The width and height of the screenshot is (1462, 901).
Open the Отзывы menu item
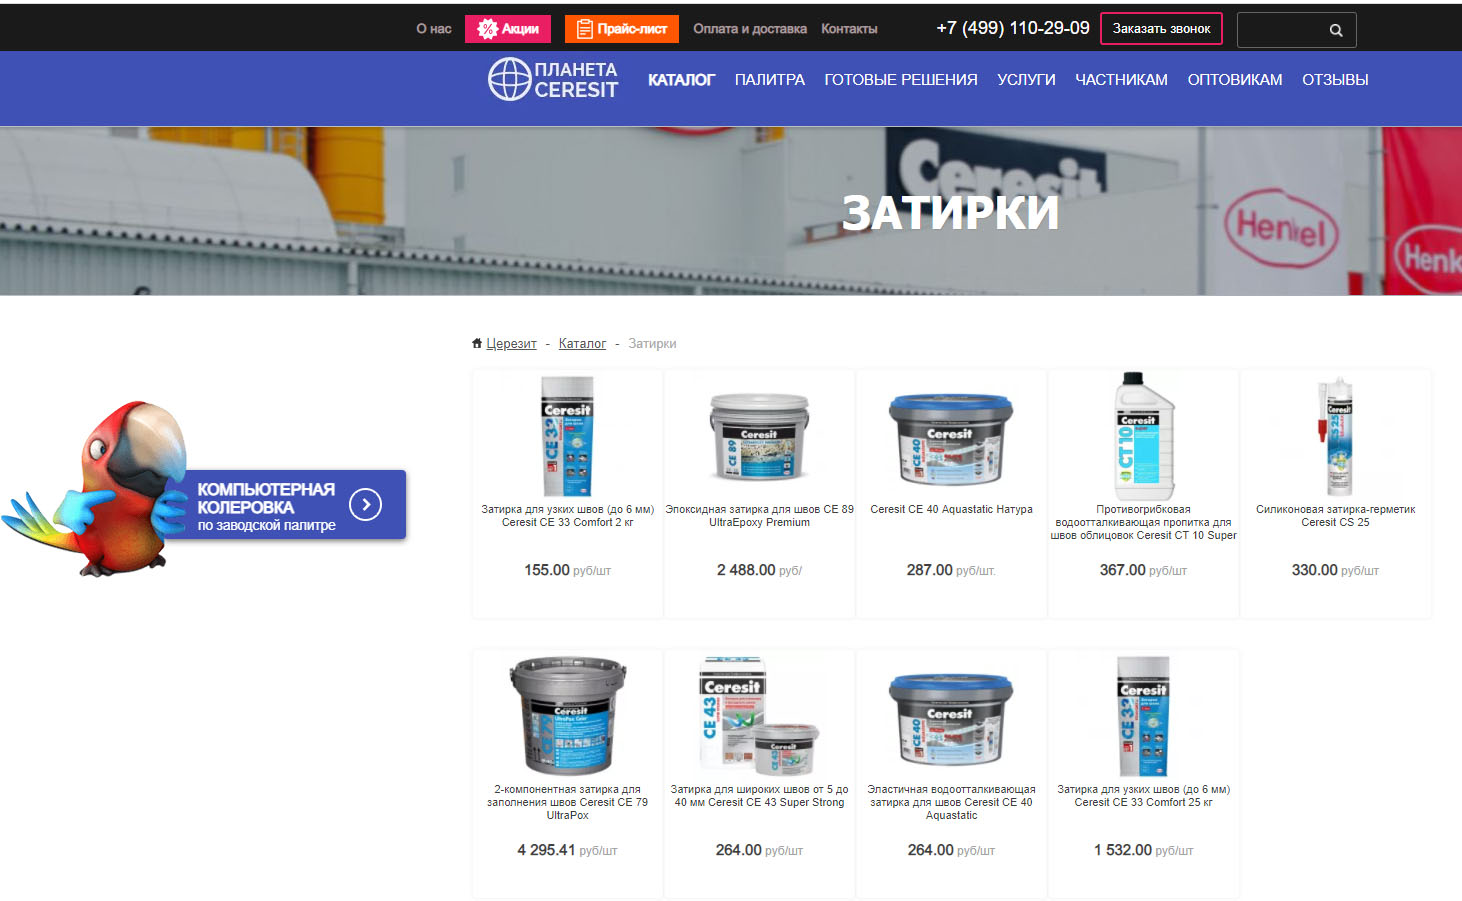point(1335,80)
